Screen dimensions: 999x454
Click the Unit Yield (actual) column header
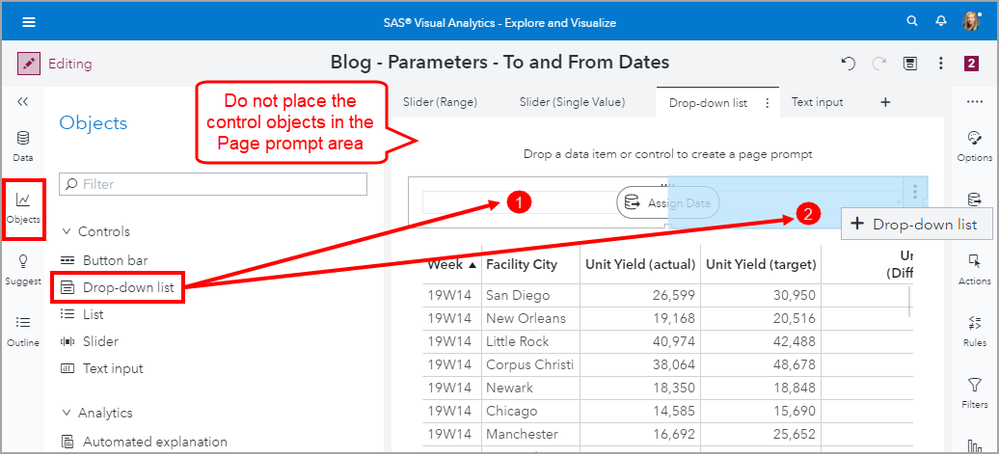pyautogui.click(x=640, y=265)
